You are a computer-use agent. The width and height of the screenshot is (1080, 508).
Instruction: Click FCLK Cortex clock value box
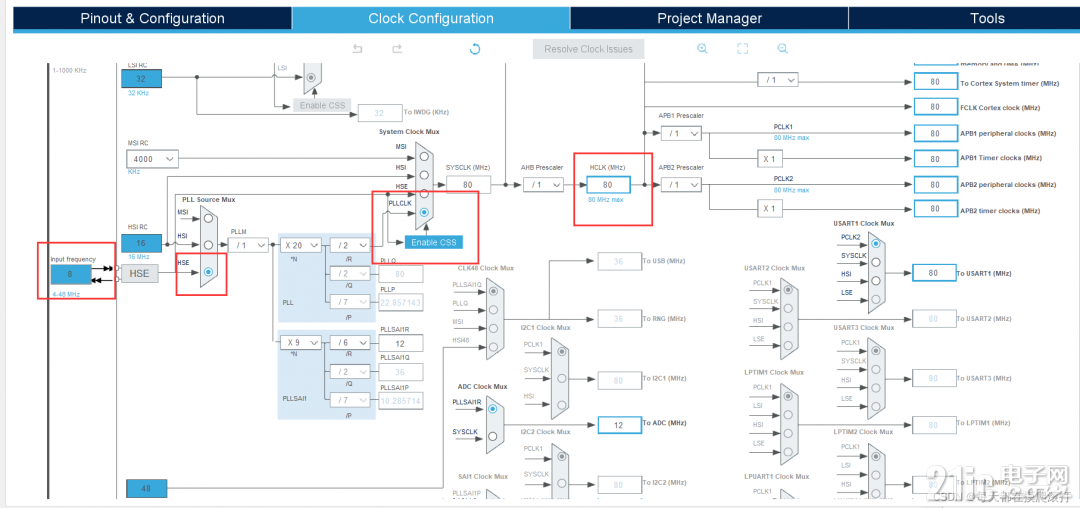point(935,107)
